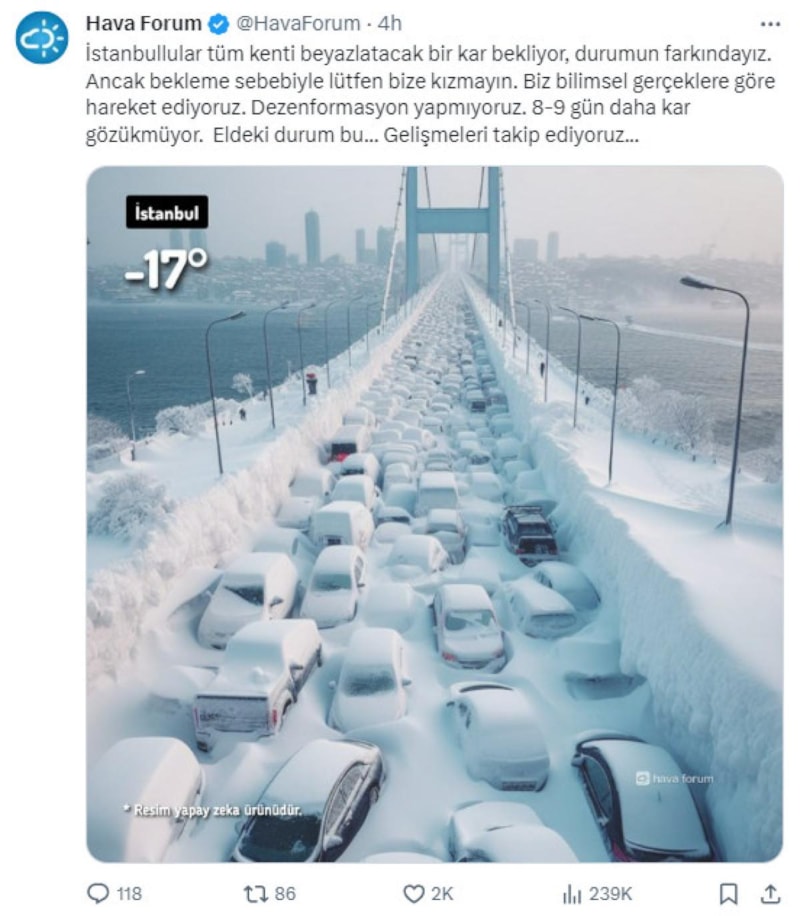Click the tweet text body
Screen dimensions: 800x916
click(x=431, y=94)
